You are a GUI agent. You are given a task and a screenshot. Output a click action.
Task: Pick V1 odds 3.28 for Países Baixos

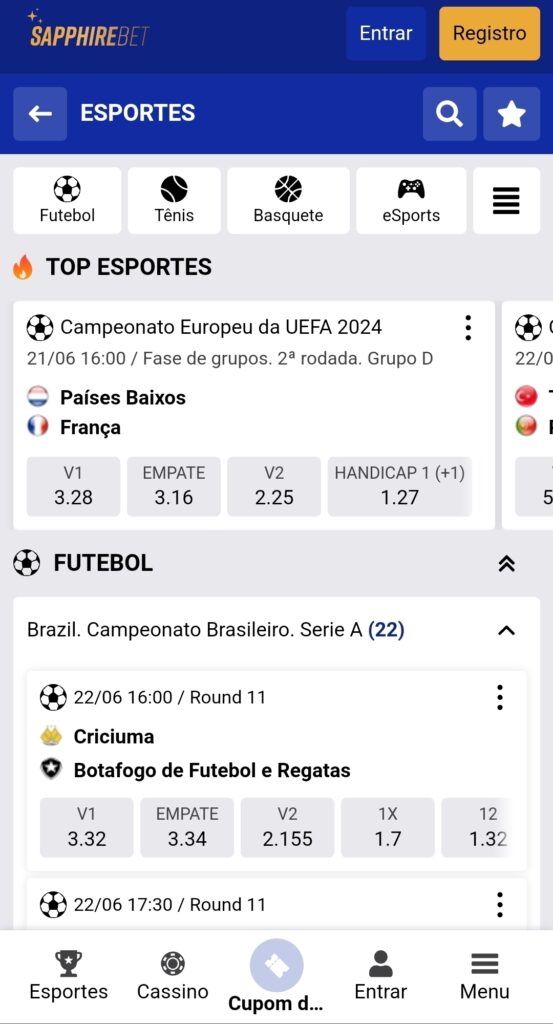coord(73,487)
